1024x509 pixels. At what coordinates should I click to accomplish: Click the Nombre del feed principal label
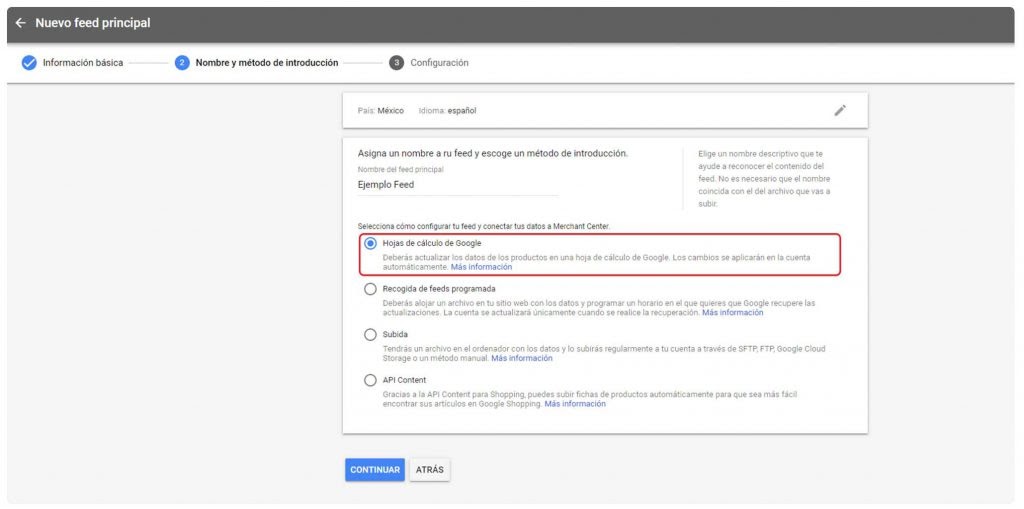click(x=400, y=170)
